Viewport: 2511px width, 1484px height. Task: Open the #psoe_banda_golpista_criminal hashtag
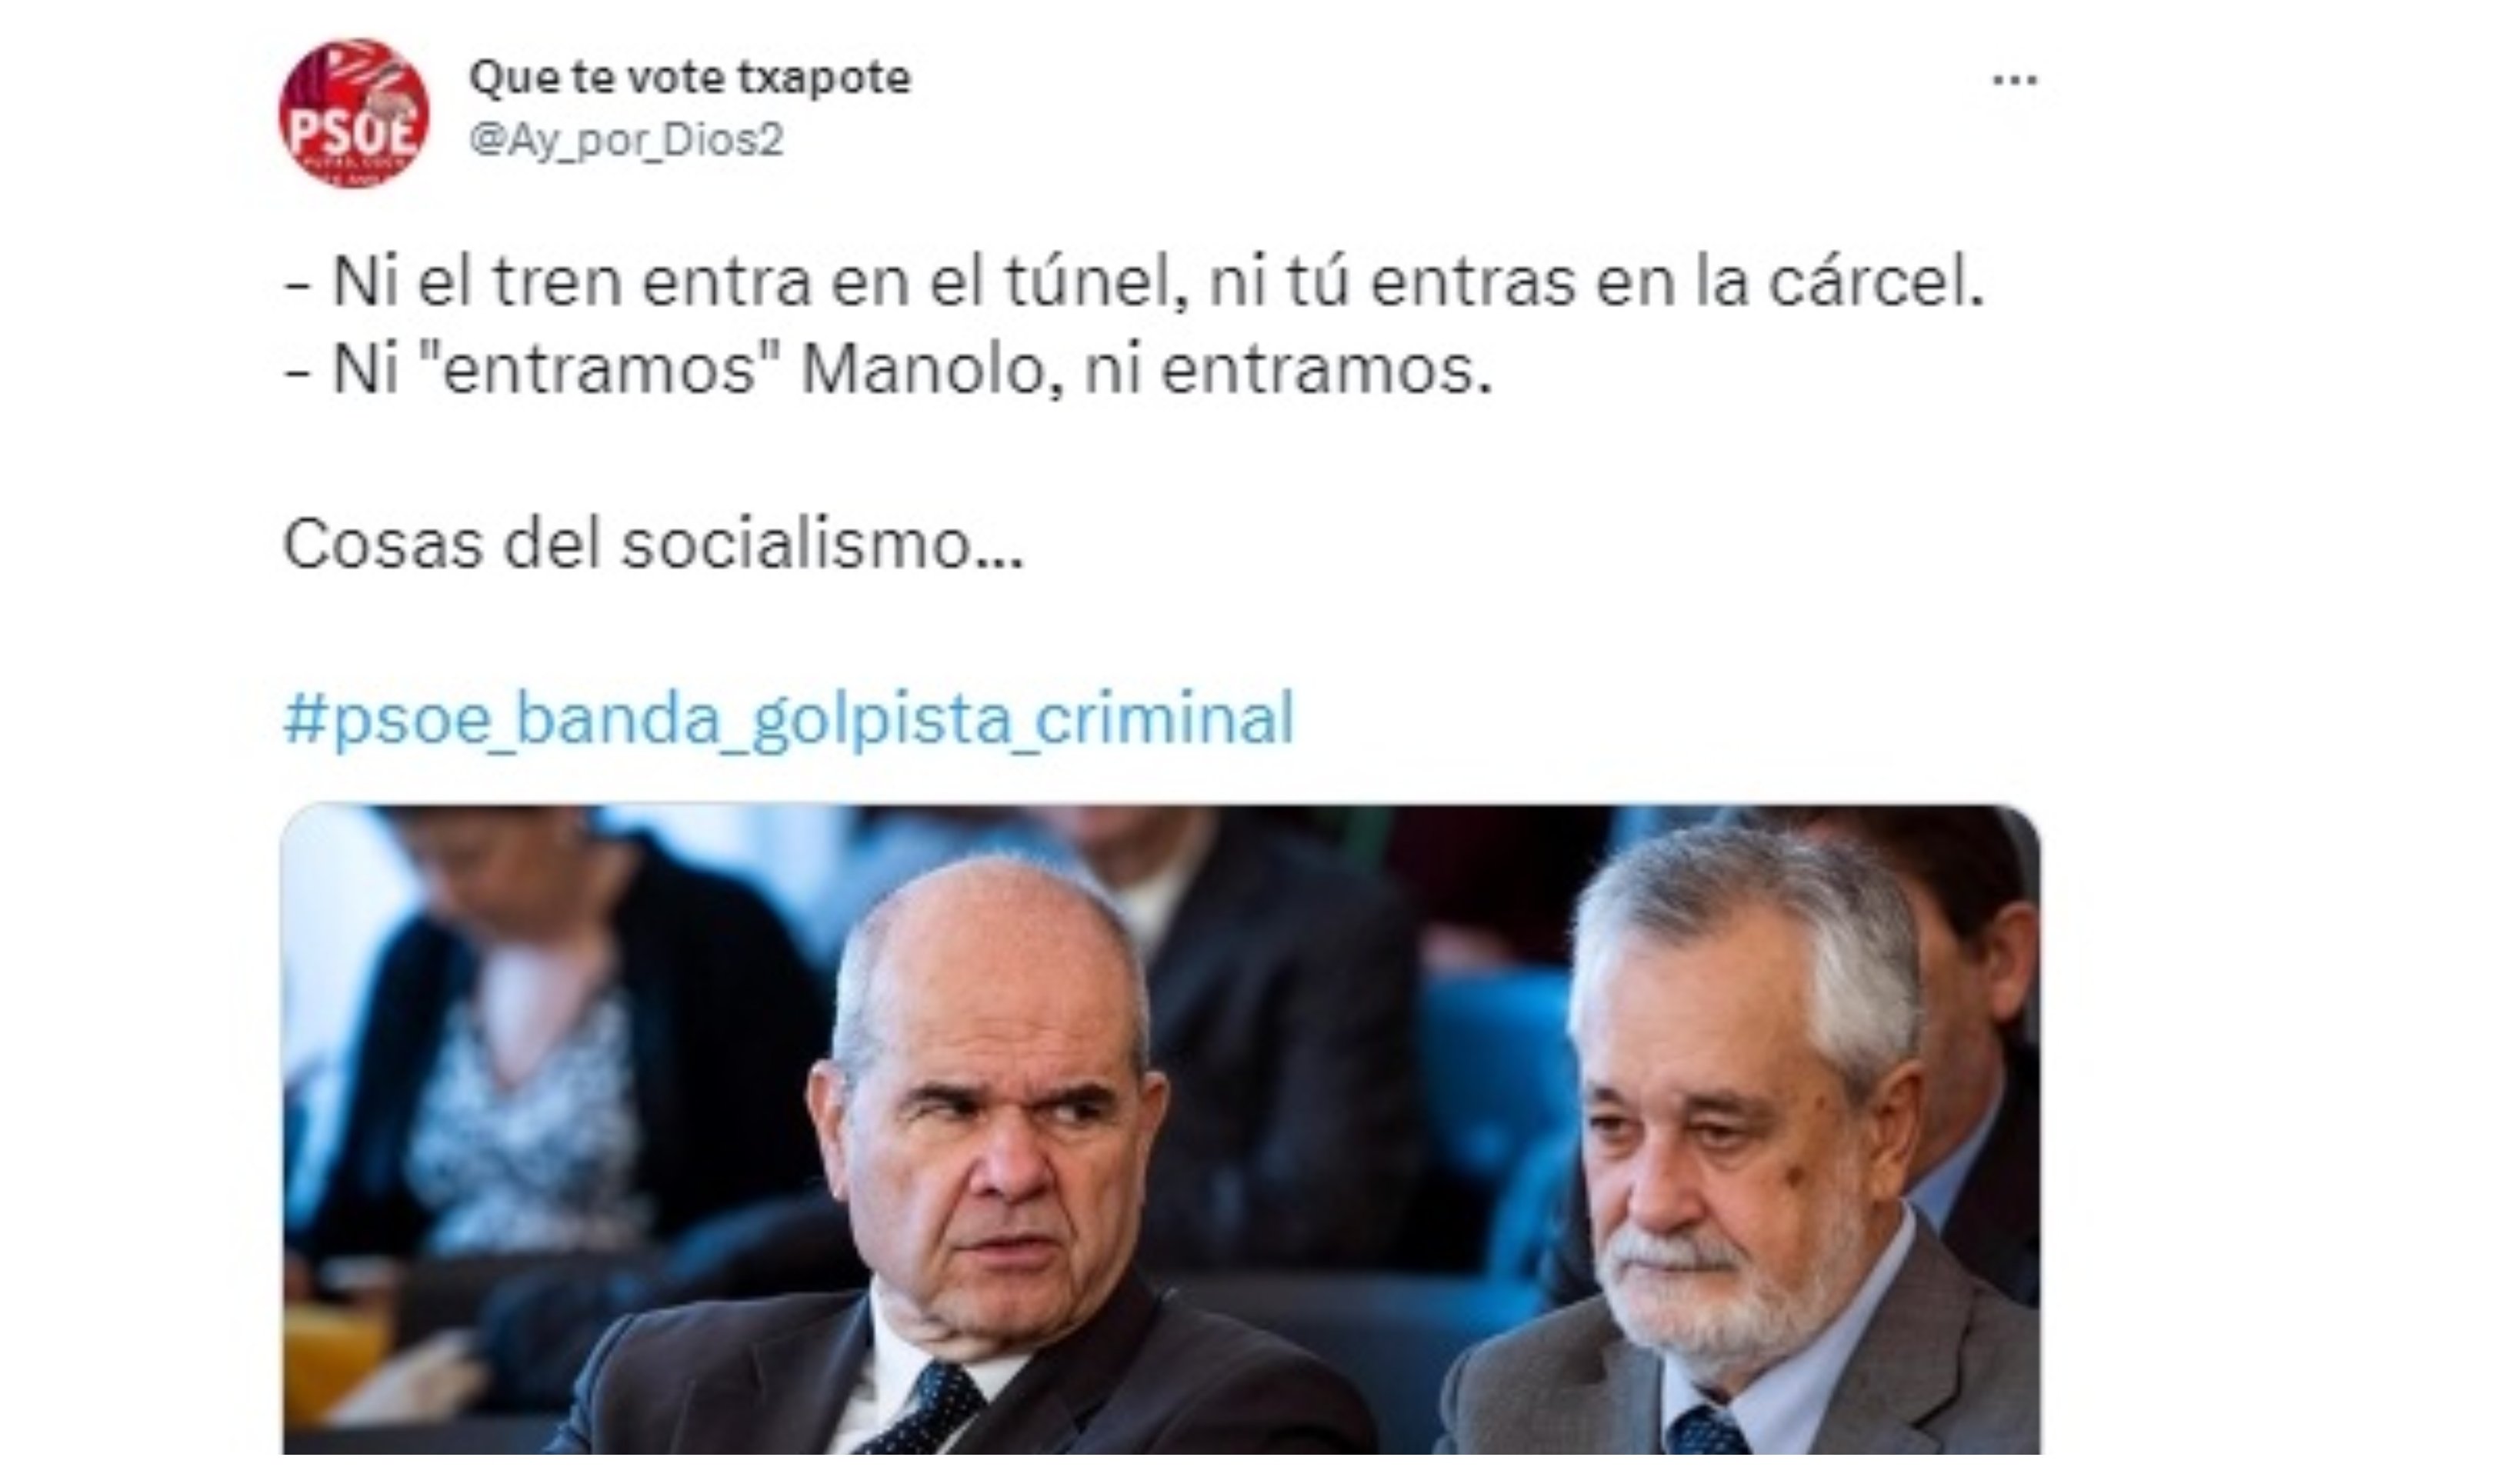[789, 718]
